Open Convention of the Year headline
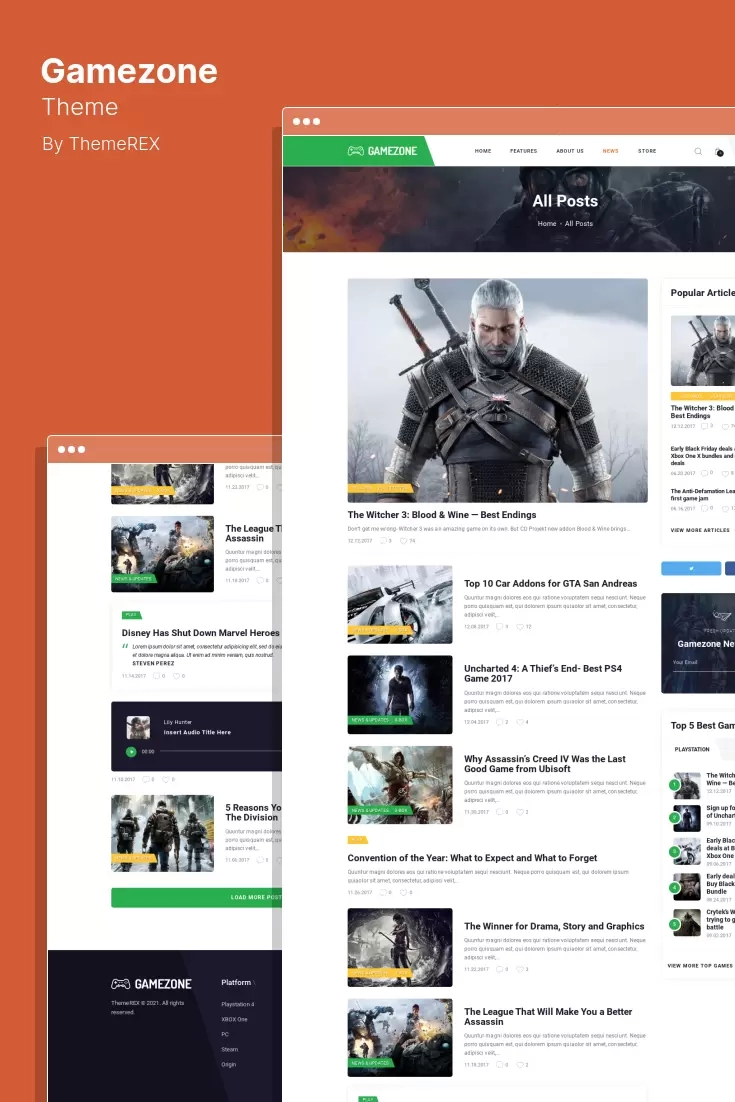The width and height of the screenshot is (735, 1102). point(472,858)
